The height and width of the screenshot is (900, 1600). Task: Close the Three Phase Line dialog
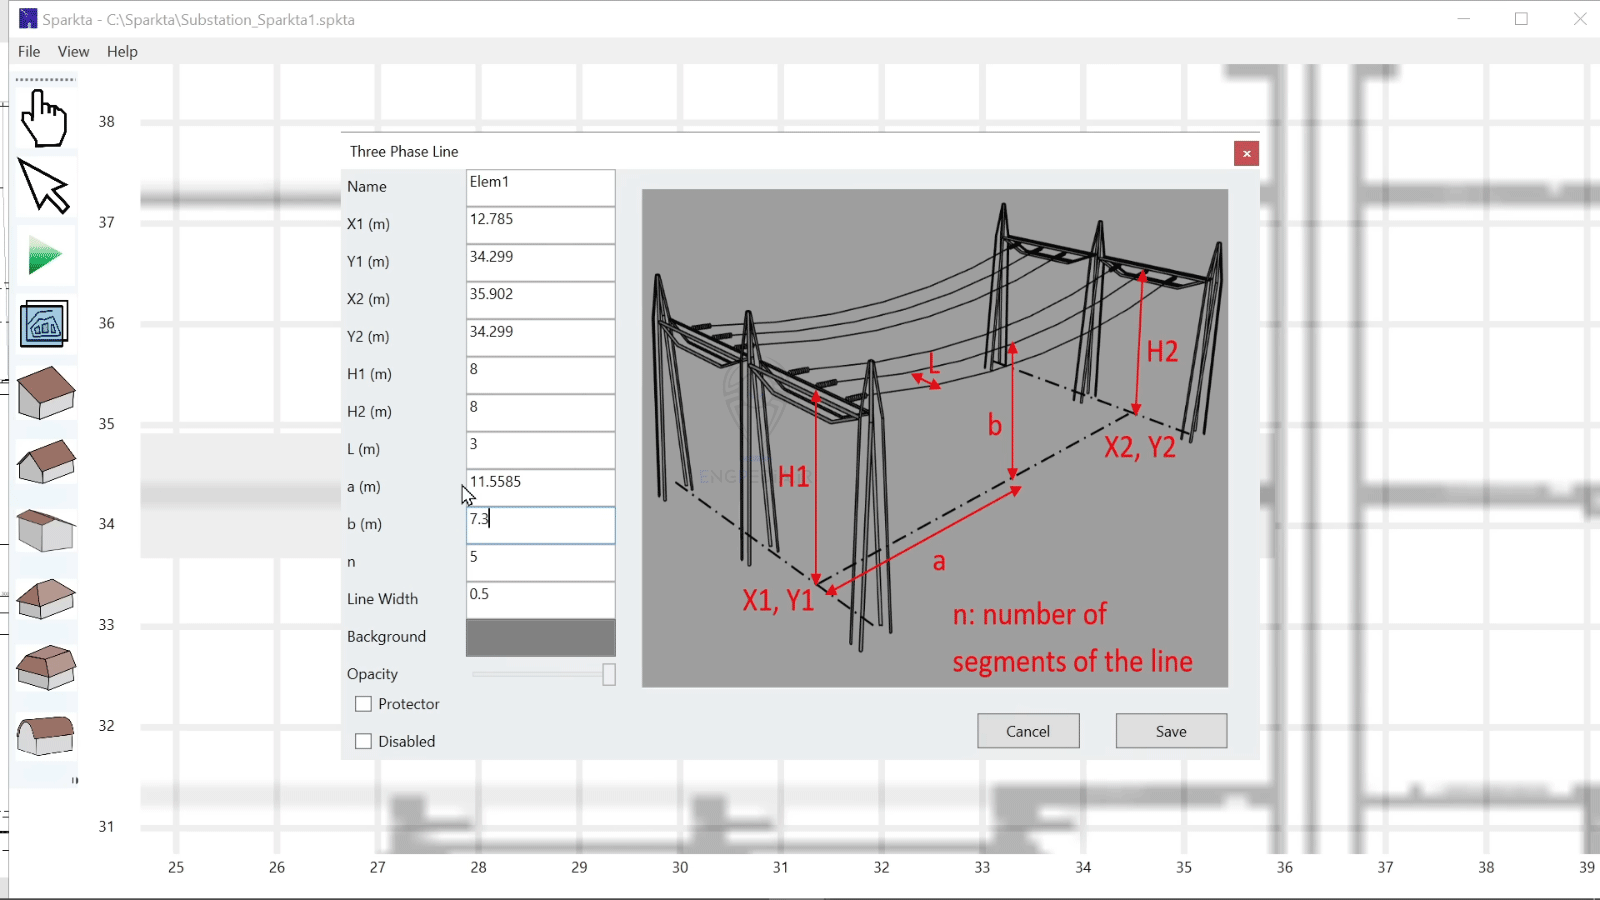1246,153
